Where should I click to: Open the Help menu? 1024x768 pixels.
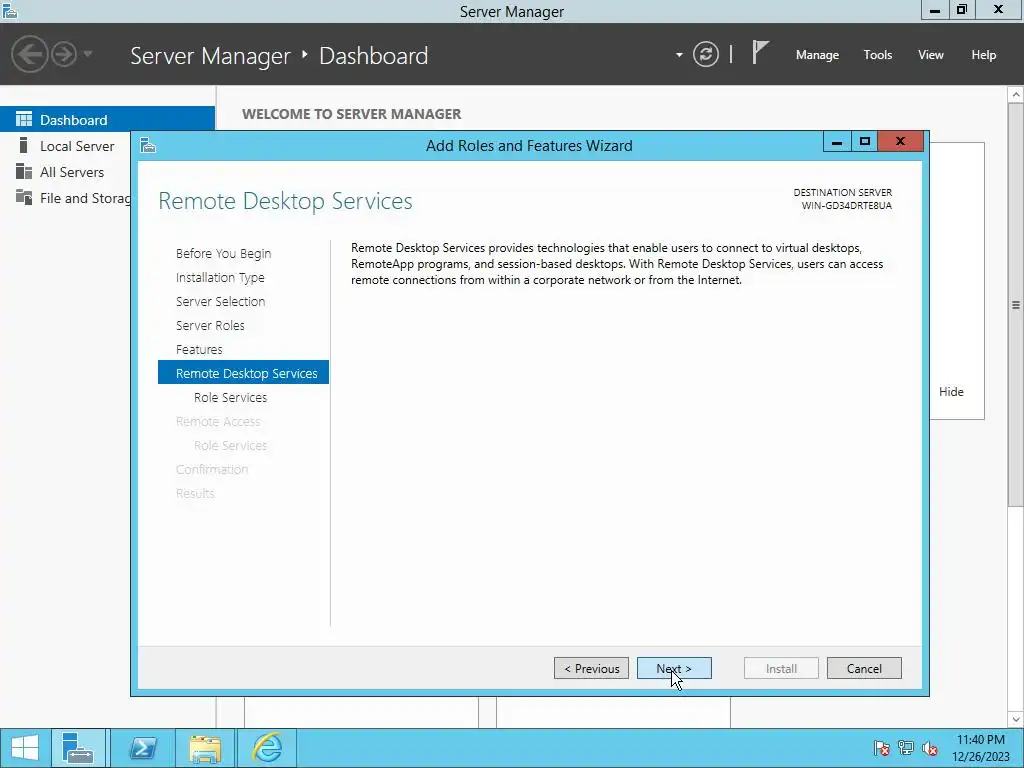coord(983,55)
